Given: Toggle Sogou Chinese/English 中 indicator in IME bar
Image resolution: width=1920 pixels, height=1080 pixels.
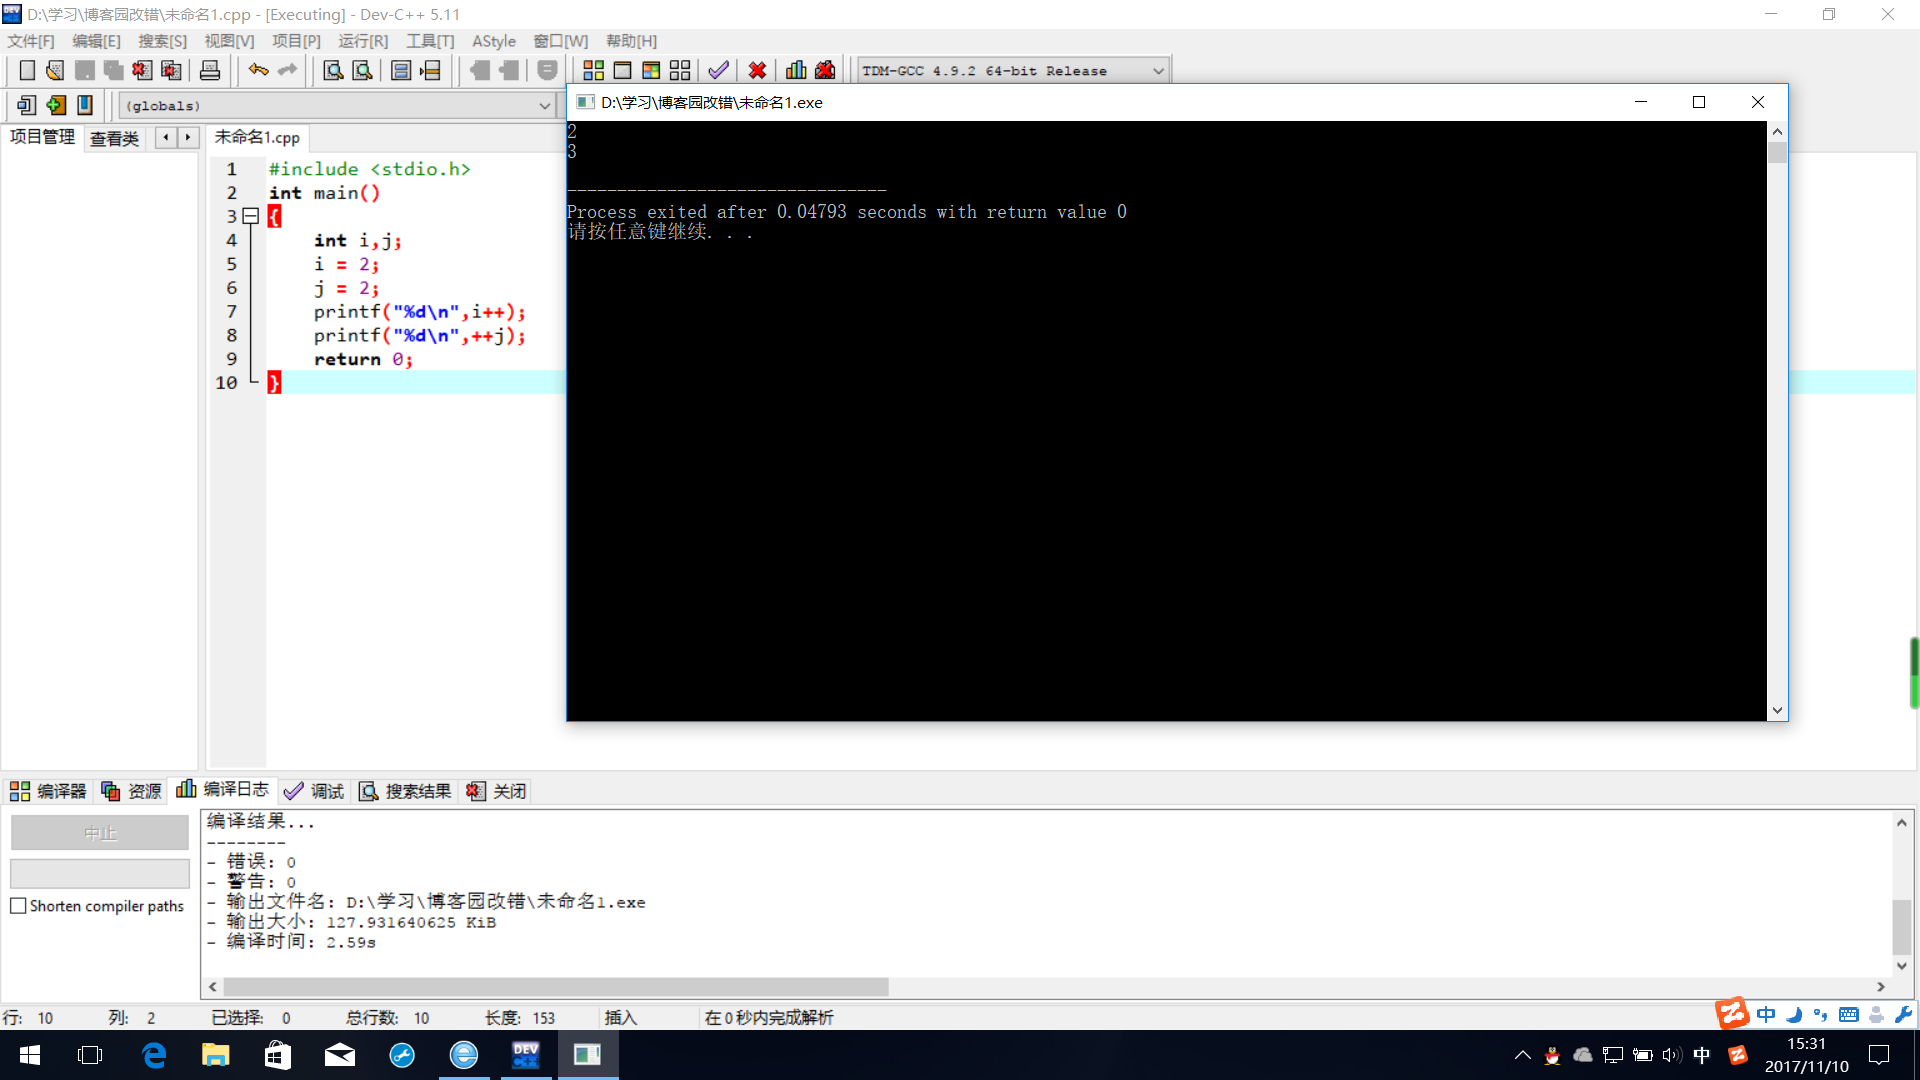Looking at the screenshot, I should (1767, 1015).
